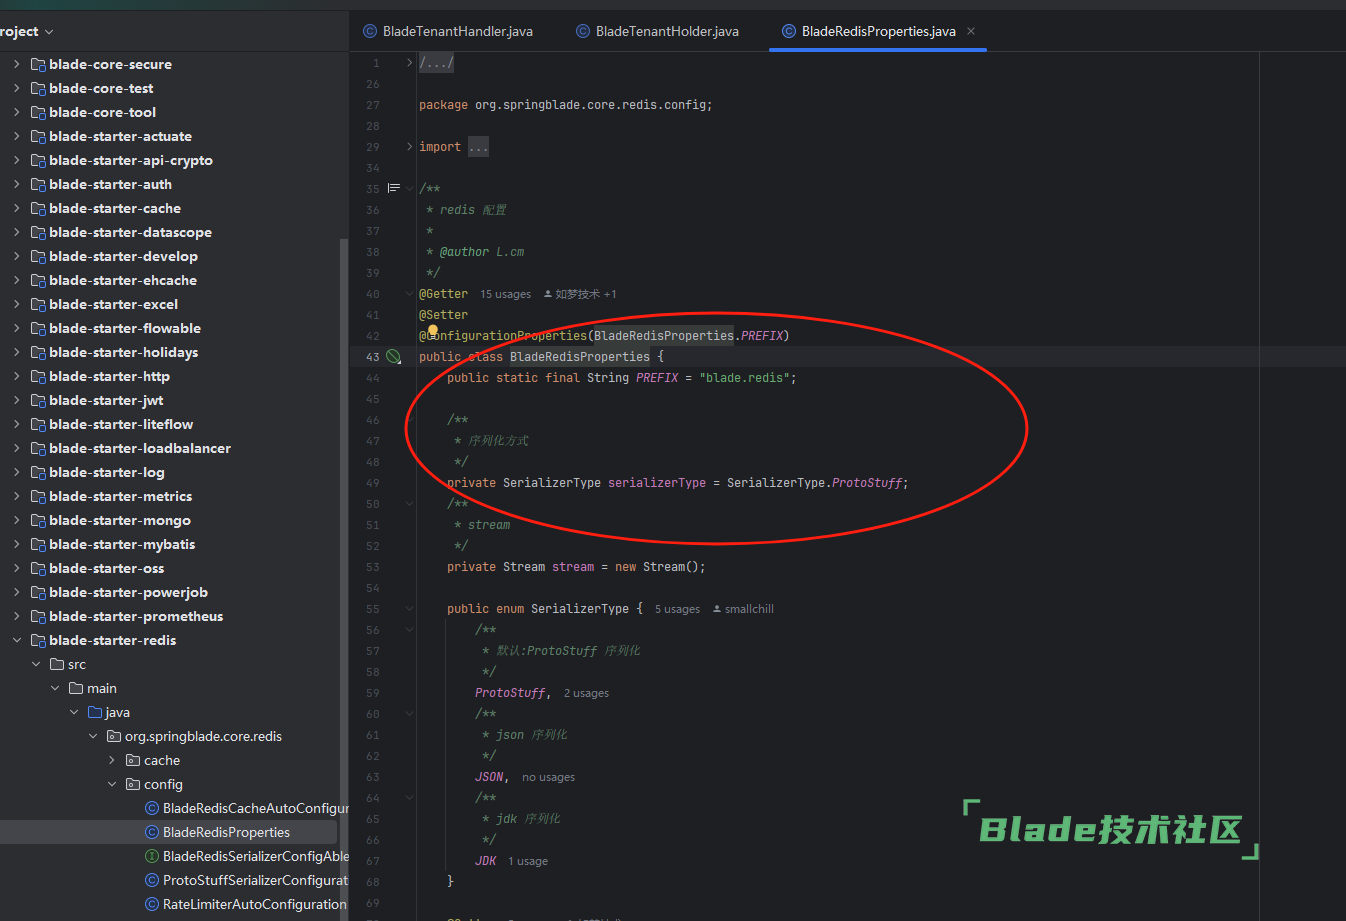Click the class icon on BladeTenantHandler.java tab
The width and height of the screenshot is (1346, 921).
[370, 31]
